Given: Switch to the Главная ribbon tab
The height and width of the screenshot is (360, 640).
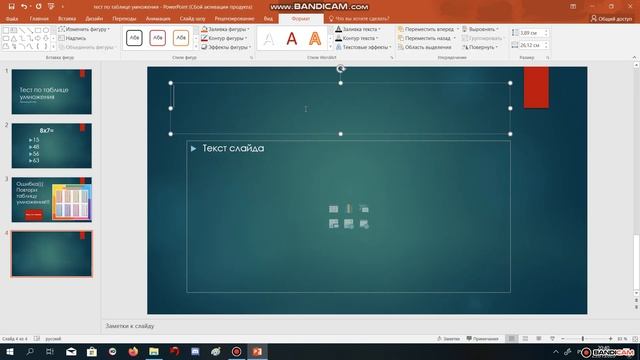Looking at the screenshot, I should 39,19.
